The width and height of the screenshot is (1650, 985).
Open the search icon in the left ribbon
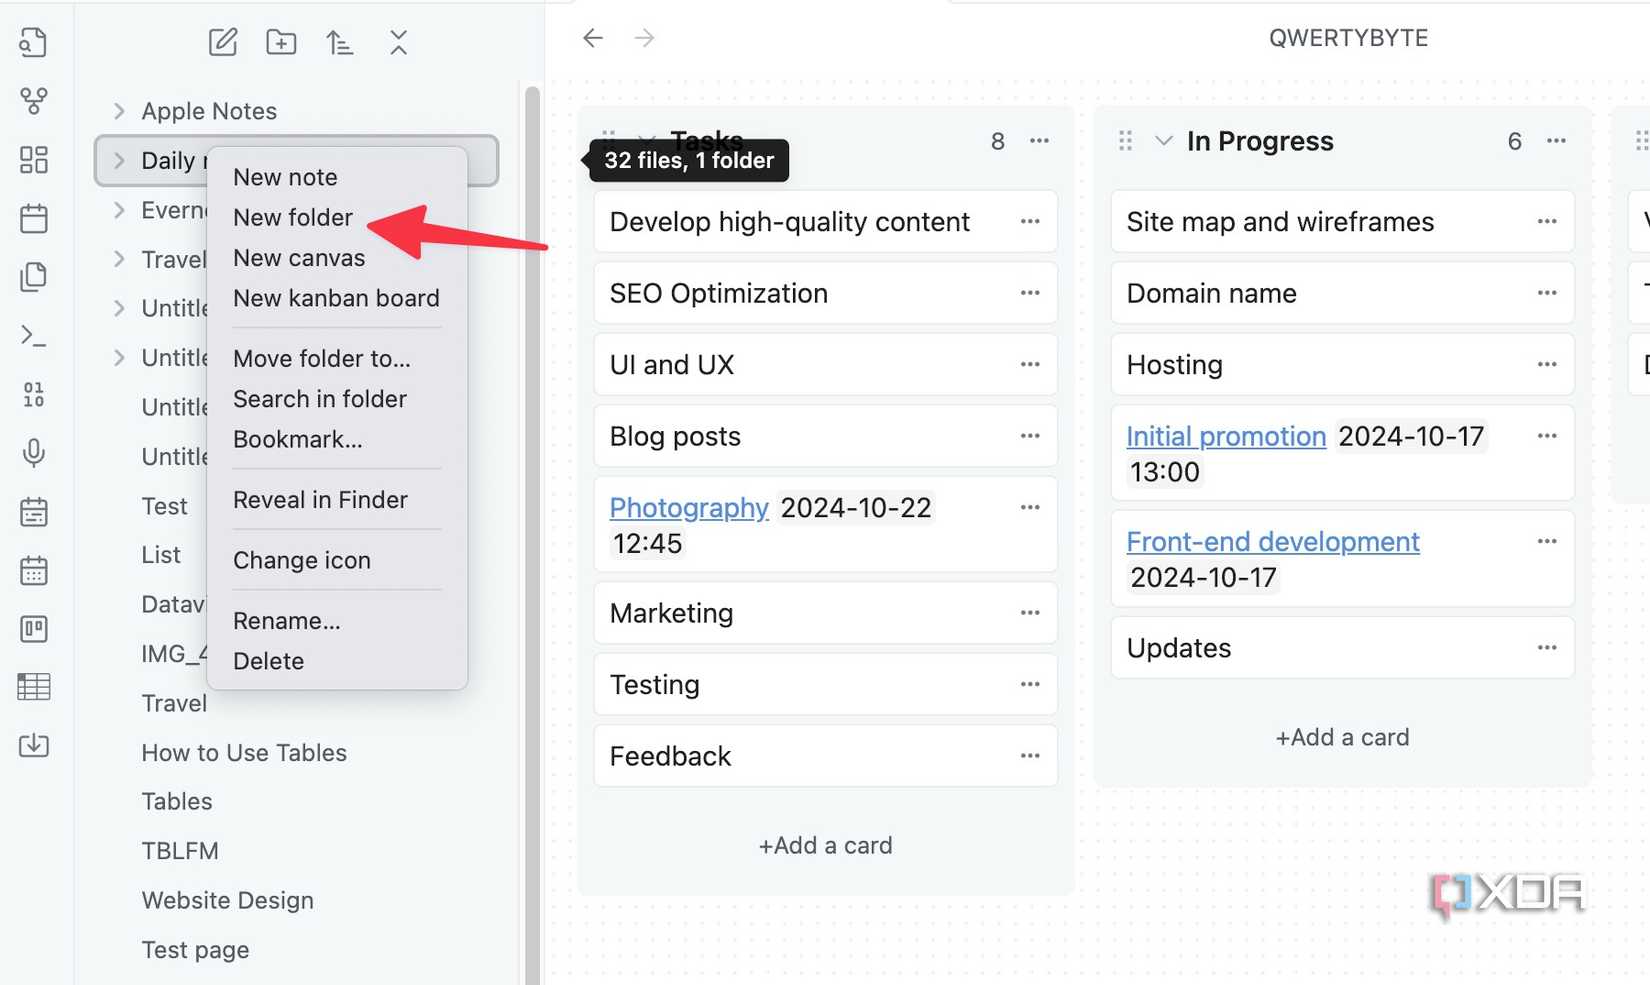pos(33,43)
